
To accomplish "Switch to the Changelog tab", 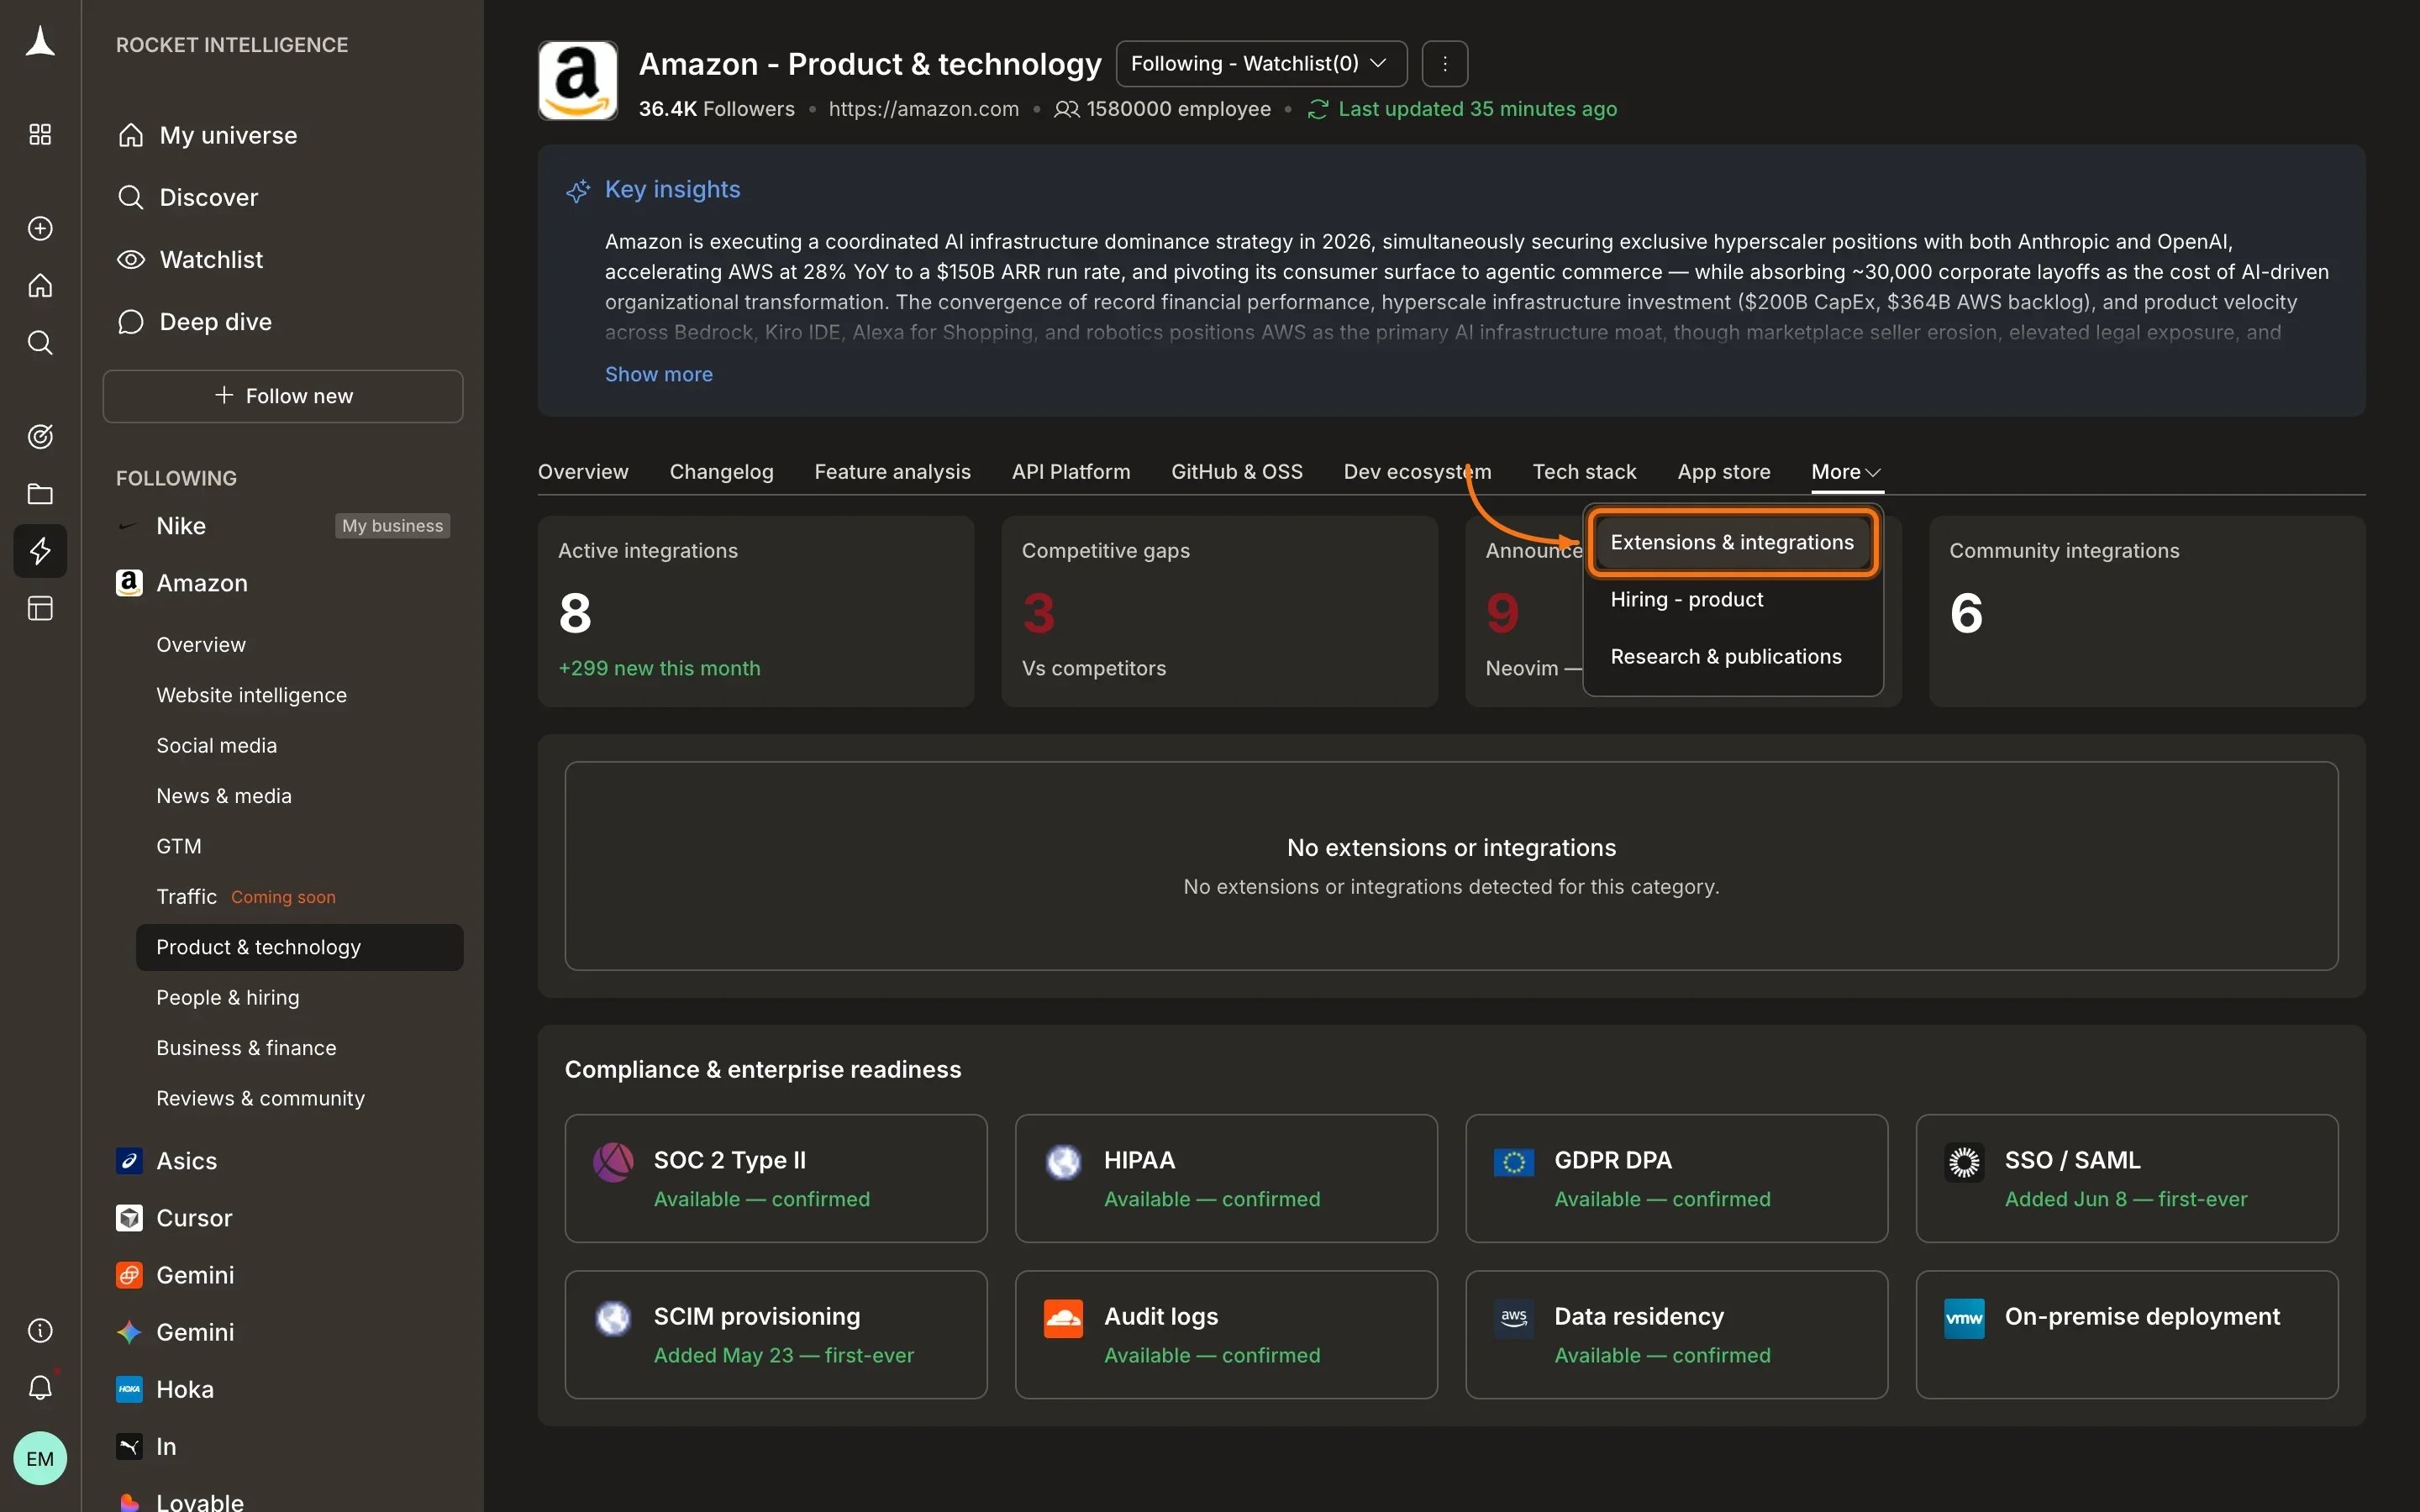I will [721, 472].
